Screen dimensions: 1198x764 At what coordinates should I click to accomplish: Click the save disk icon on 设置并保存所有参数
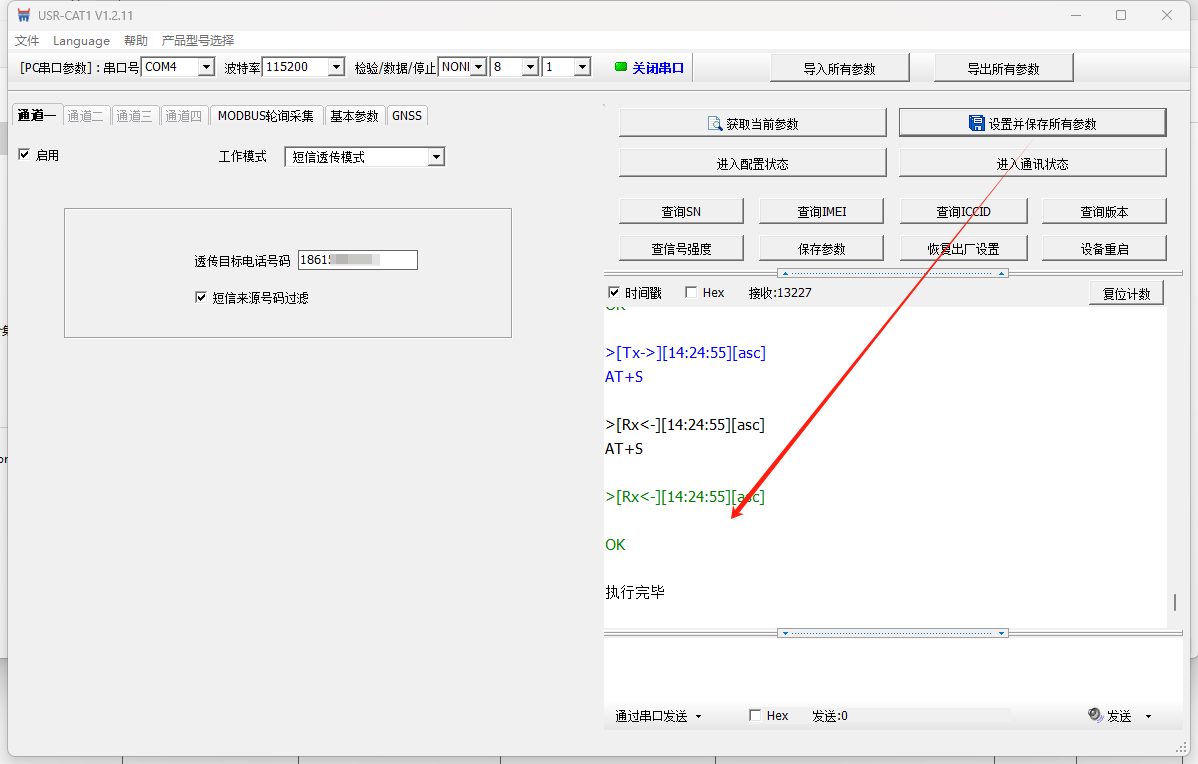click(976, 123)
